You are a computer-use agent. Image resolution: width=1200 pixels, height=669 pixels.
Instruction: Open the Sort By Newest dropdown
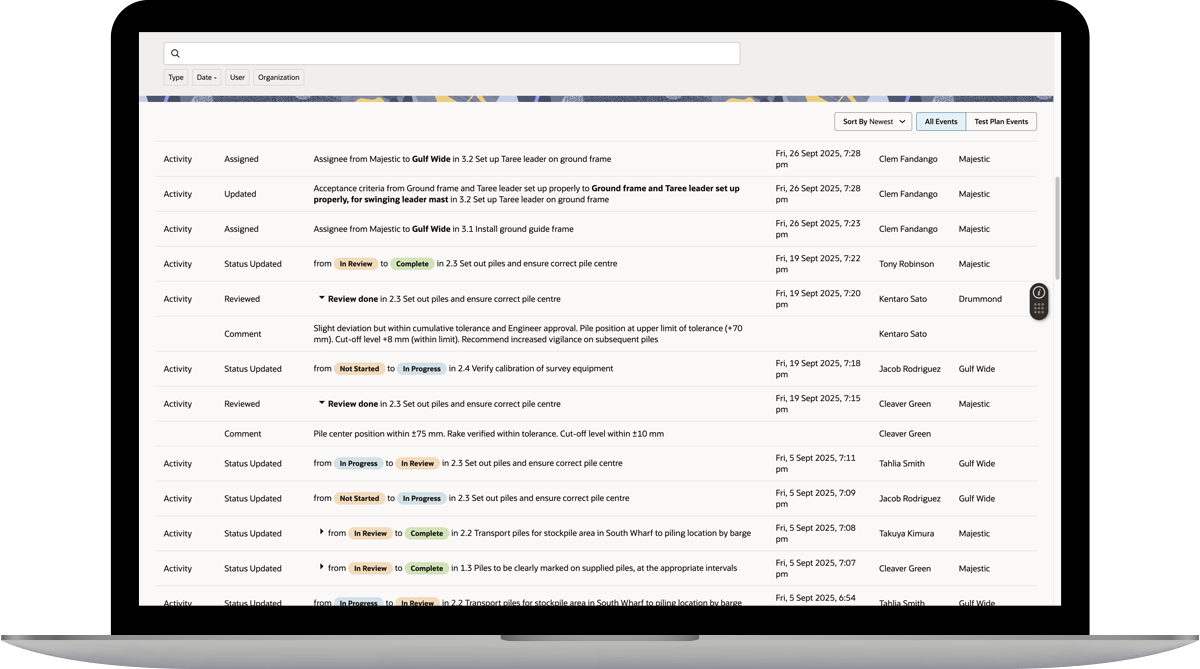click(872, 122)
